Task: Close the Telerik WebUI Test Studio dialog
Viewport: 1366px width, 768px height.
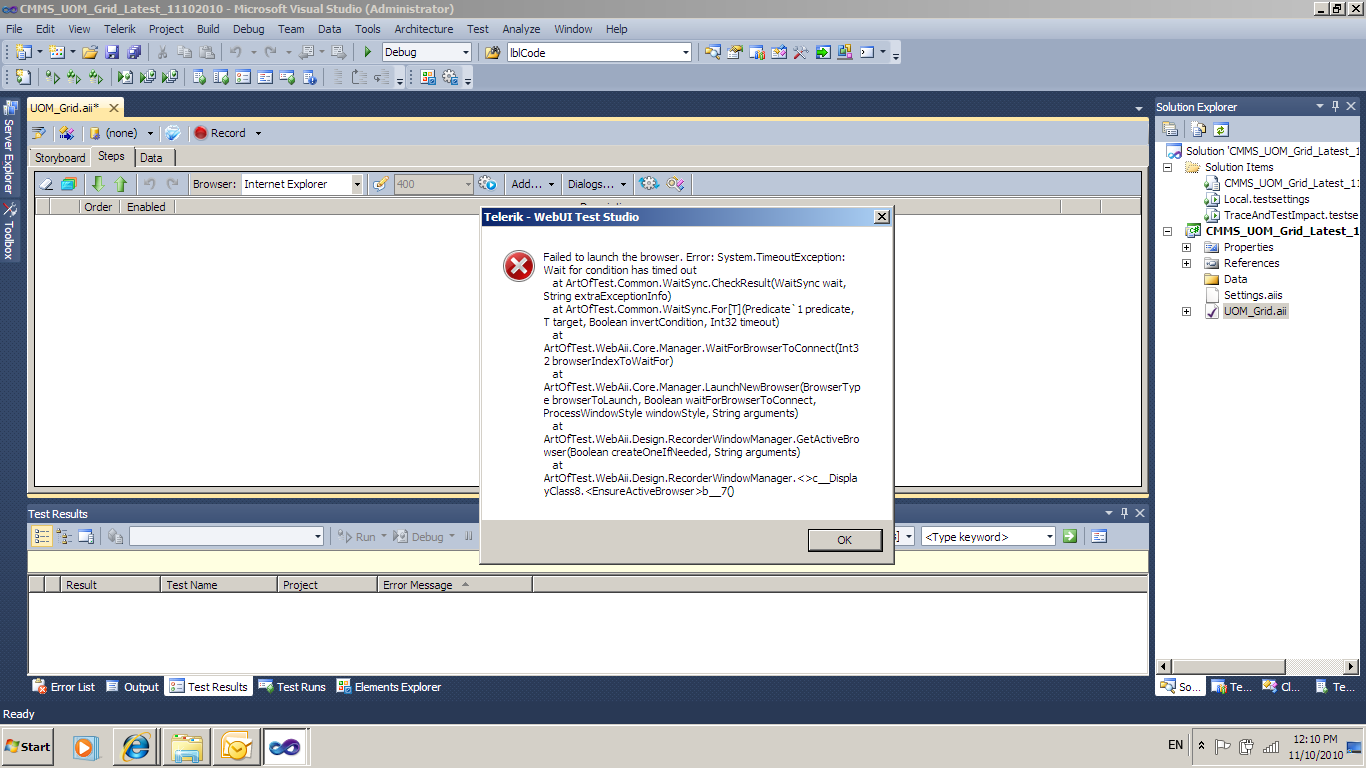Action: 881,217
